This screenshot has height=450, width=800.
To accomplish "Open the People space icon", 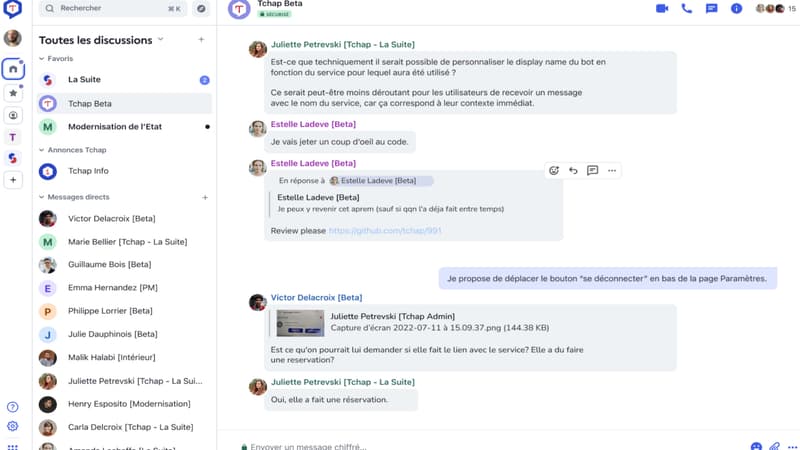I will [x=13, y=116].
